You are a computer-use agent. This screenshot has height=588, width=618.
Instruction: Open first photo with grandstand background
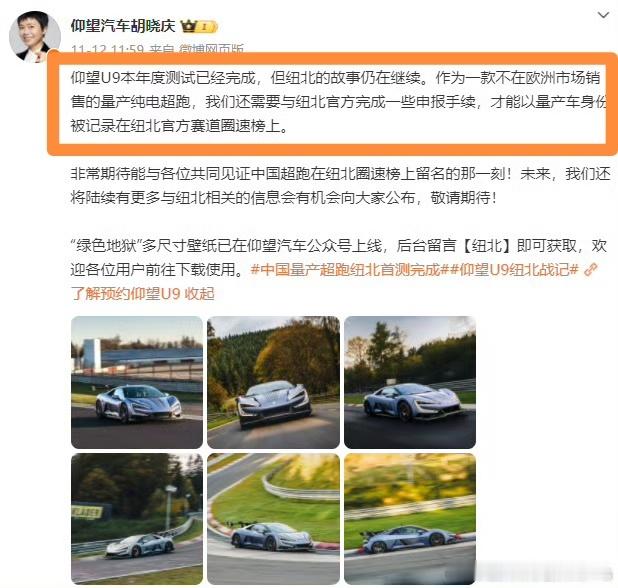pyautogui.click(x=137, y=382)
